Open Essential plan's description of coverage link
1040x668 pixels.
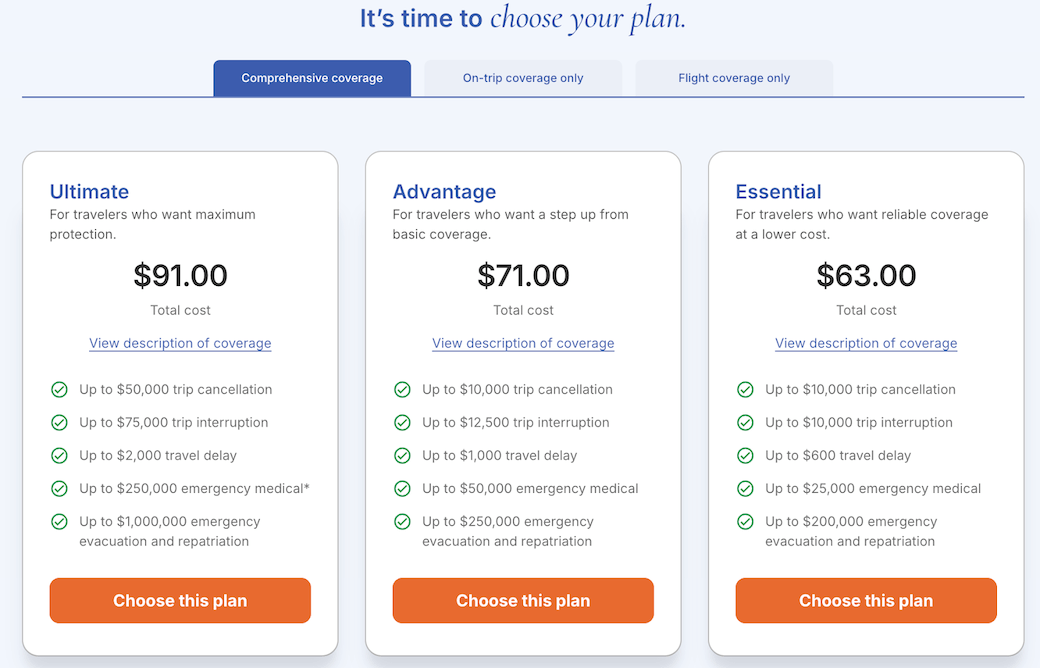point(866,343)
